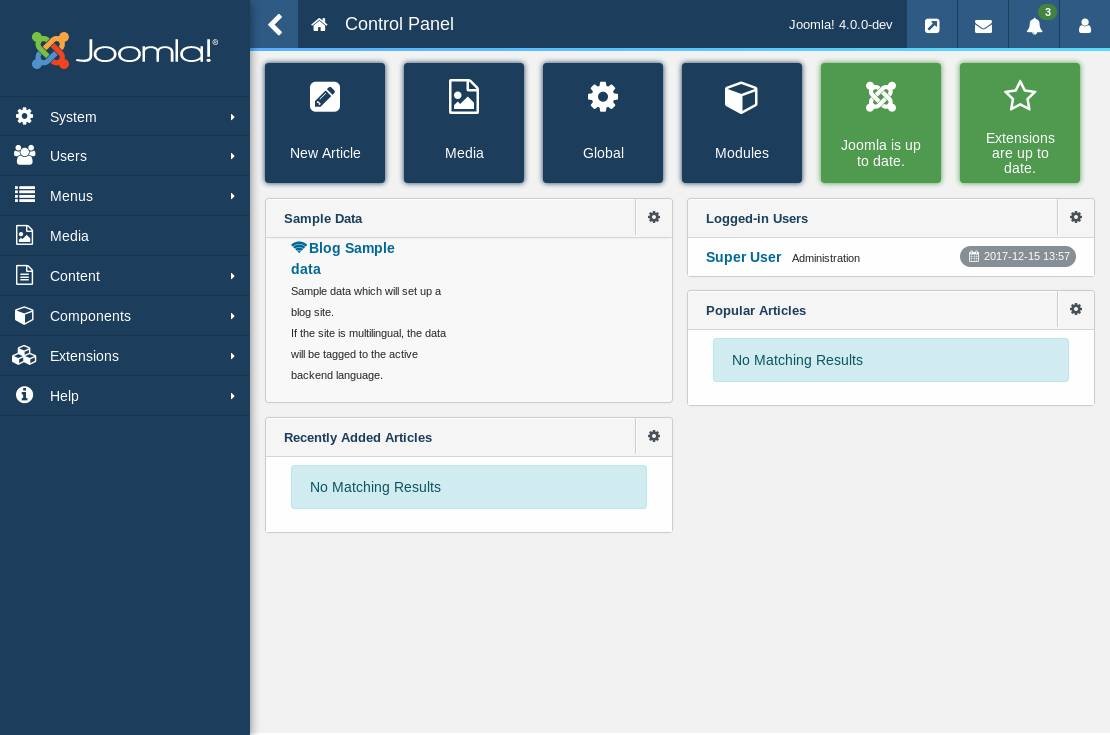Click the cube icon on Modules tile
This screenshot has width=1110, height=735.
coord(741,97)
